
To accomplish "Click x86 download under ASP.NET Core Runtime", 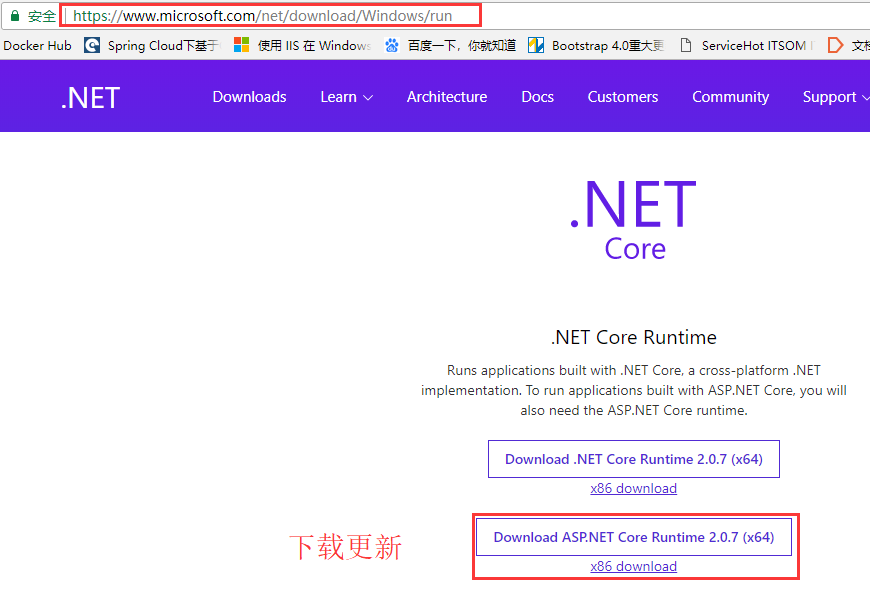I will pyautogui.click(x=633, y=566).
